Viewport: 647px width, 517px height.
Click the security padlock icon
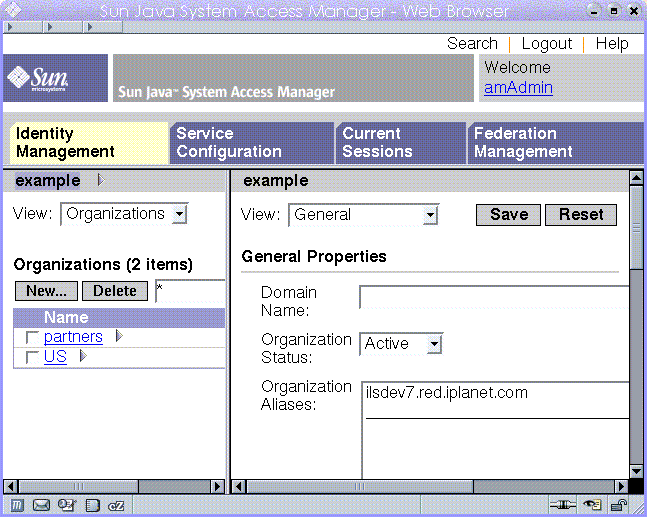(619, 505)
